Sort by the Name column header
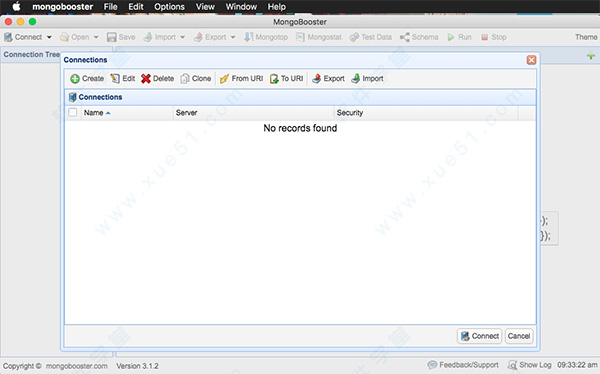This screenshot has width=600, height=374. tap(127, 113)
